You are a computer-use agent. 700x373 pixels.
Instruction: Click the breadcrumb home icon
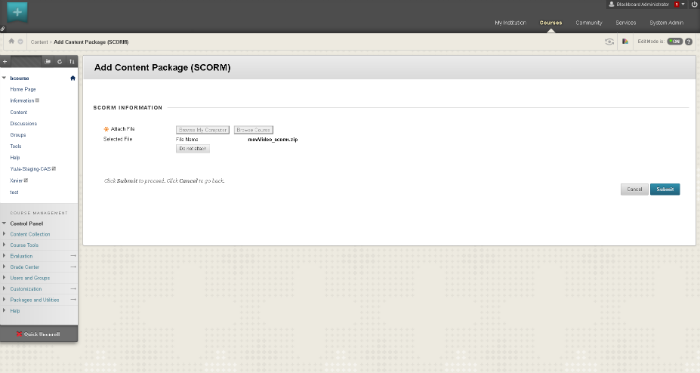[x=12, y=41]
